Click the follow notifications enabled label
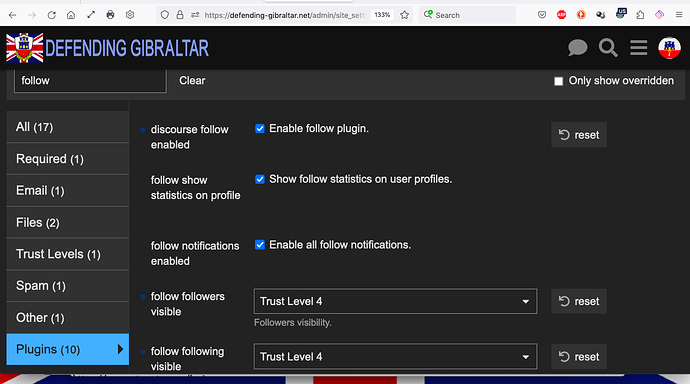Image resolution: width=690 pixels, height=384 pixels. (195, 253)
